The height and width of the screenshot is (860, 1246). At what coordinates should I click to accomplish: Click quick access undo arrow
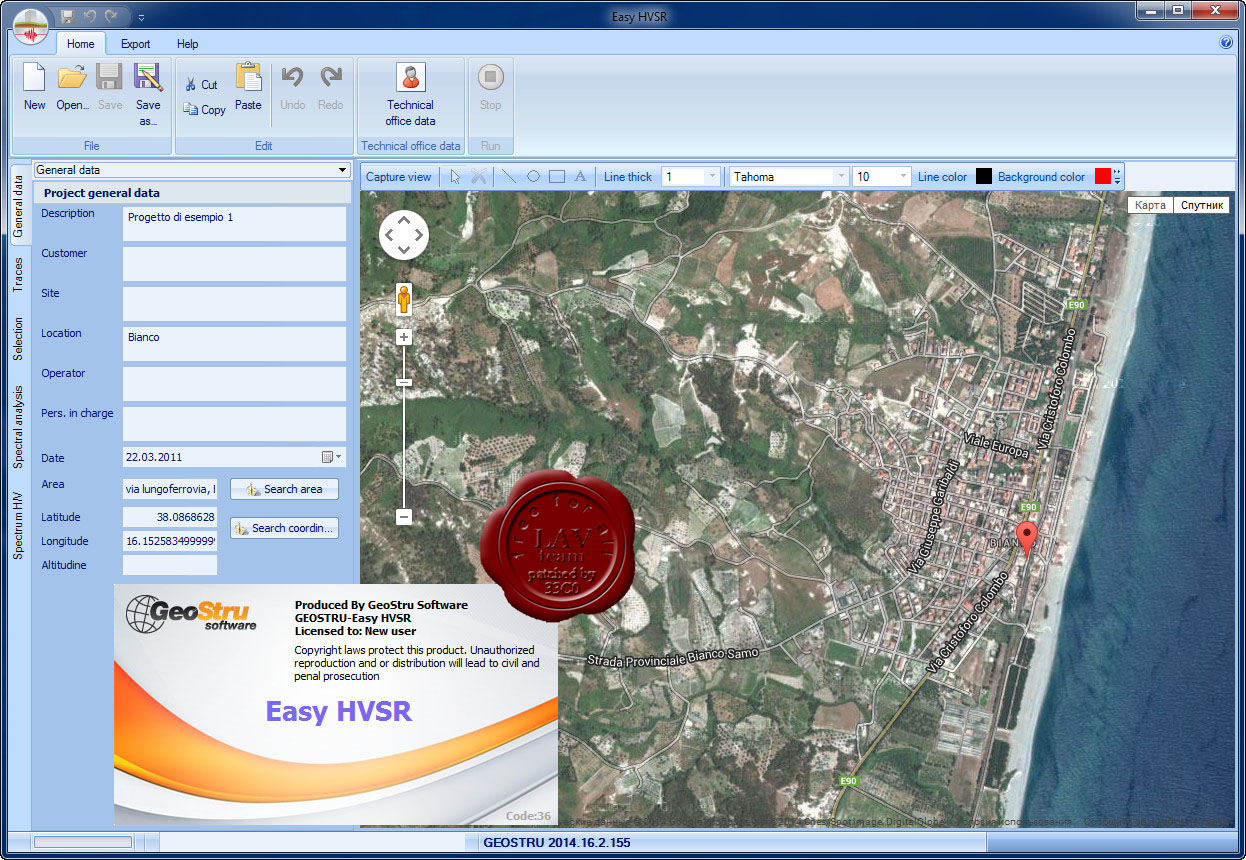89,16
